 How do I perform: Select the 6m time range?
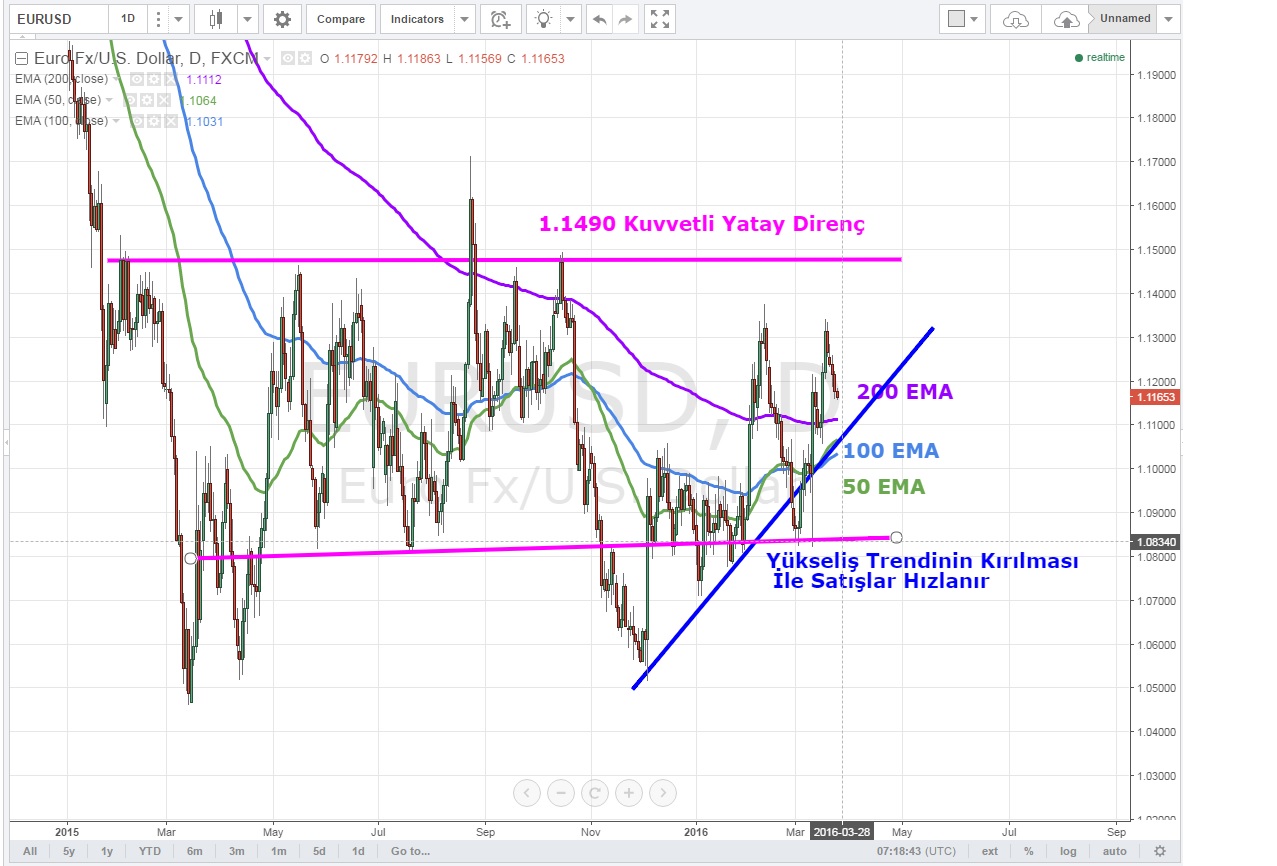pyautogui.click(x=194, y=851)
